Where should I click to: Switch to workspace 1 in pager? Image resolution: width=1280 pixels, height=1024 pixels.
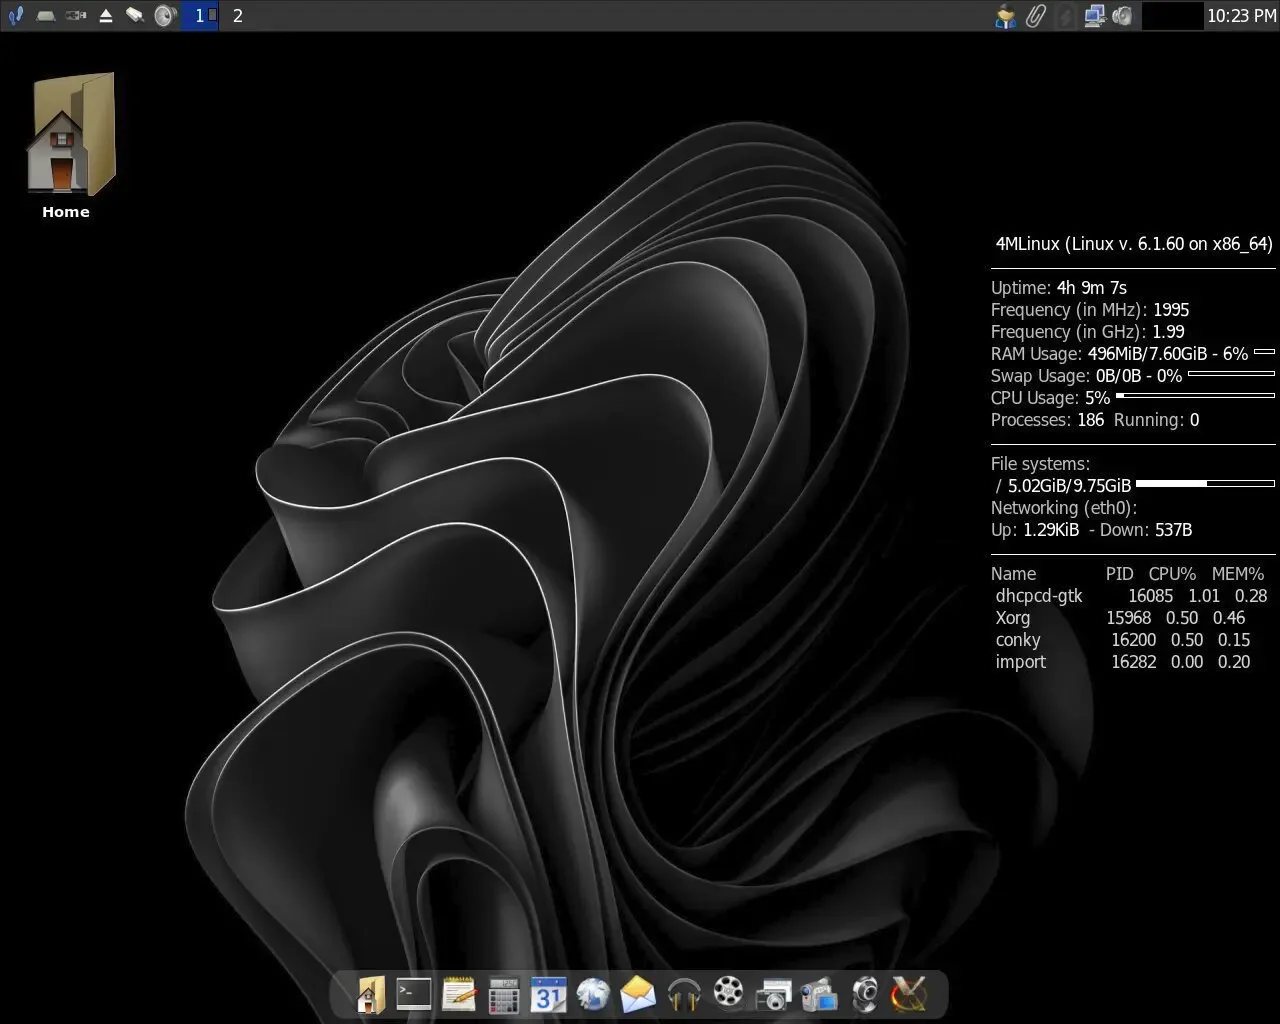200,15
